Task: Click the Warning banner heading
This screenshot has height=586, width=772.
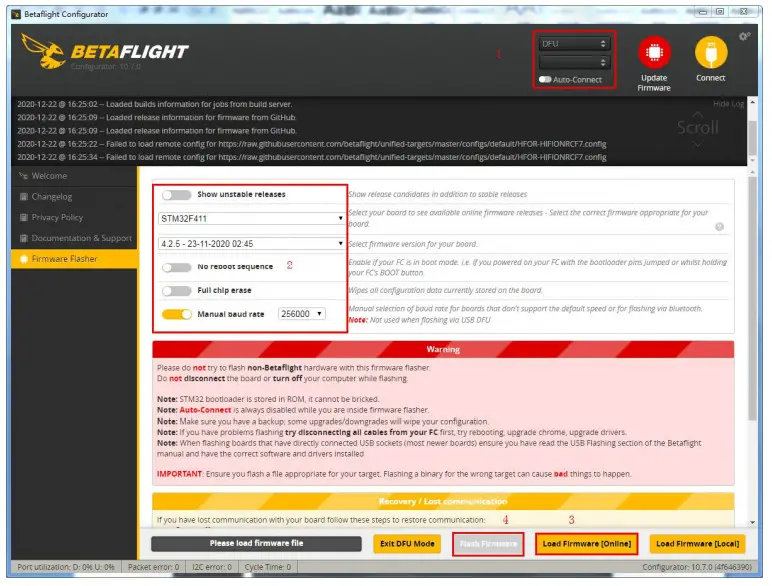Action: (443, 349)
